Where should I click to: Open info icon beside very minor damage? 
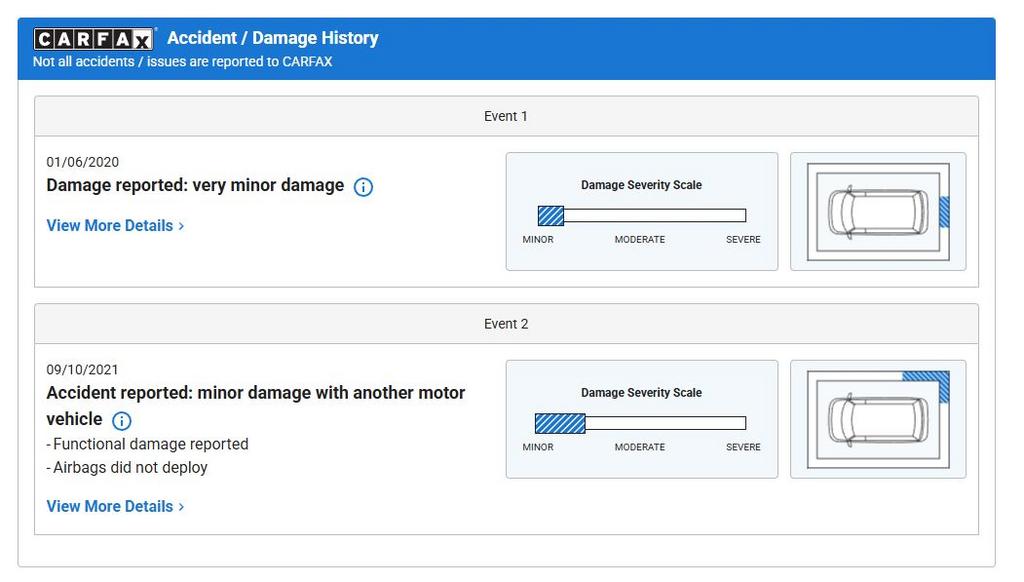(x=364, y=187)
